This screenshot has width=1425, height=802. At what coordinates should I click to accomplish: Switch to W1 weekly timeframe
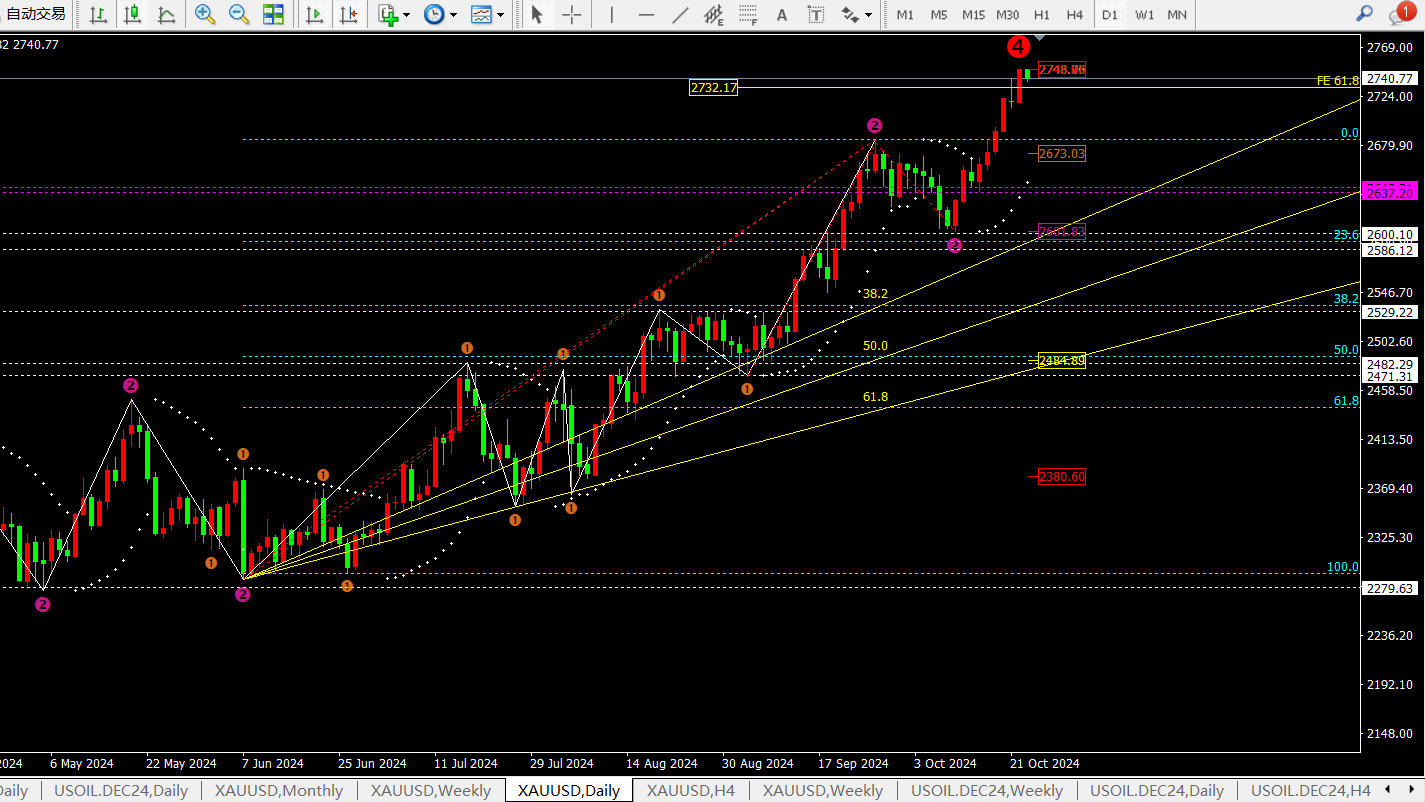tap(1144, 14)
